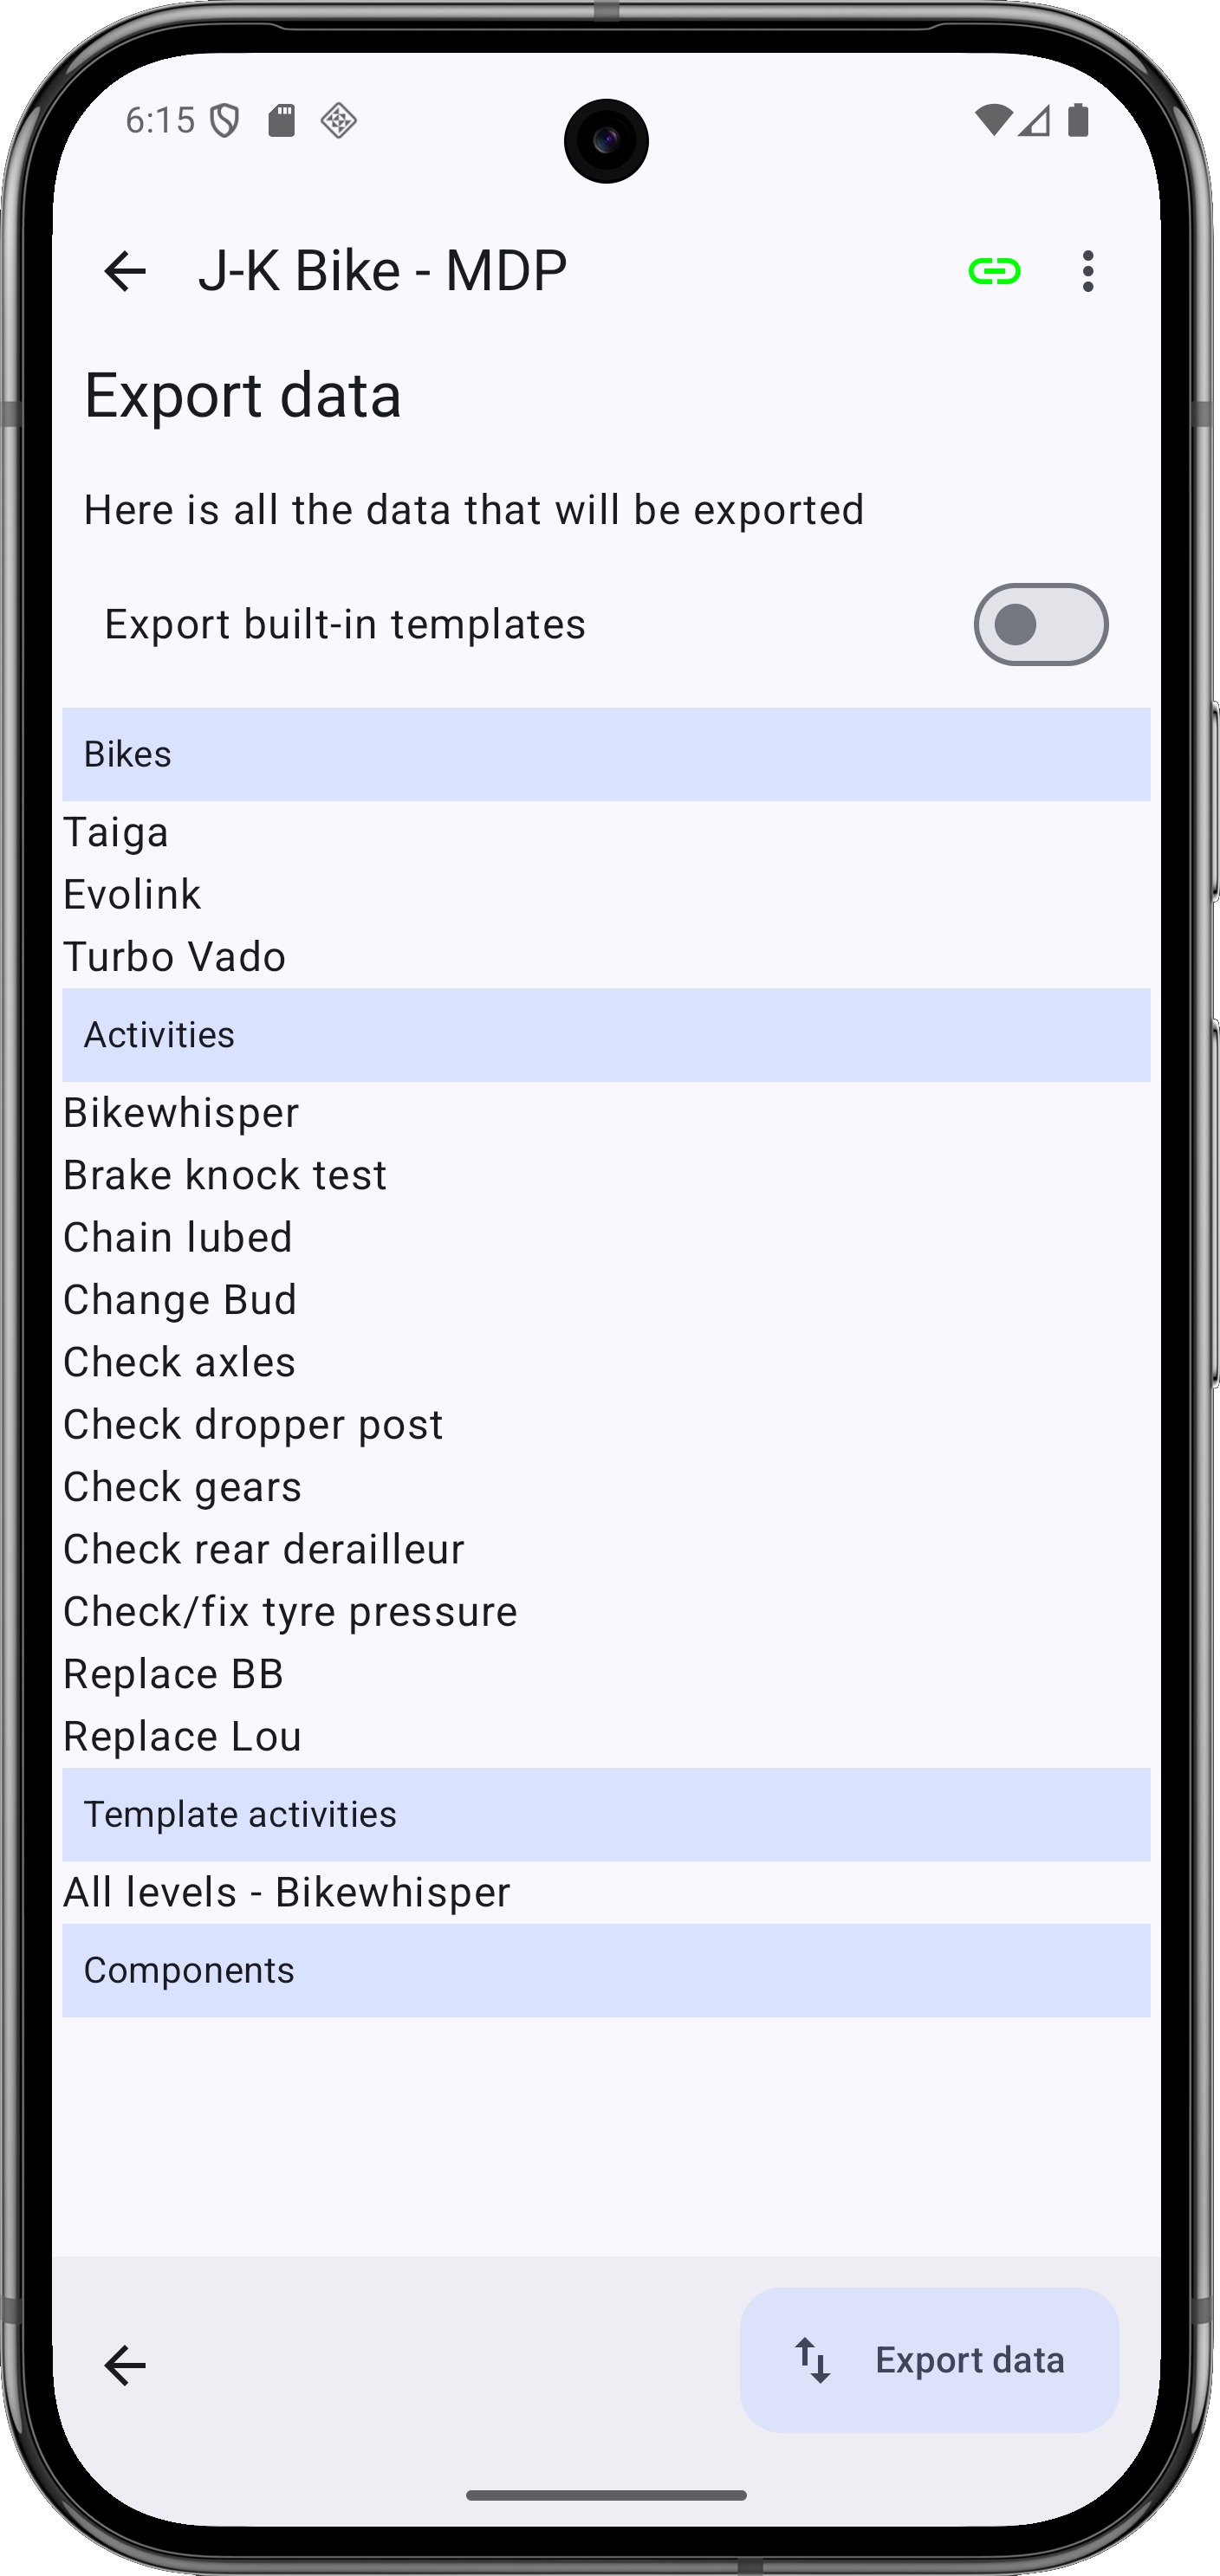The image size is (1220, 2576).
Task: Select the Taiga bike entry
Action: click(x=116, y=833)
